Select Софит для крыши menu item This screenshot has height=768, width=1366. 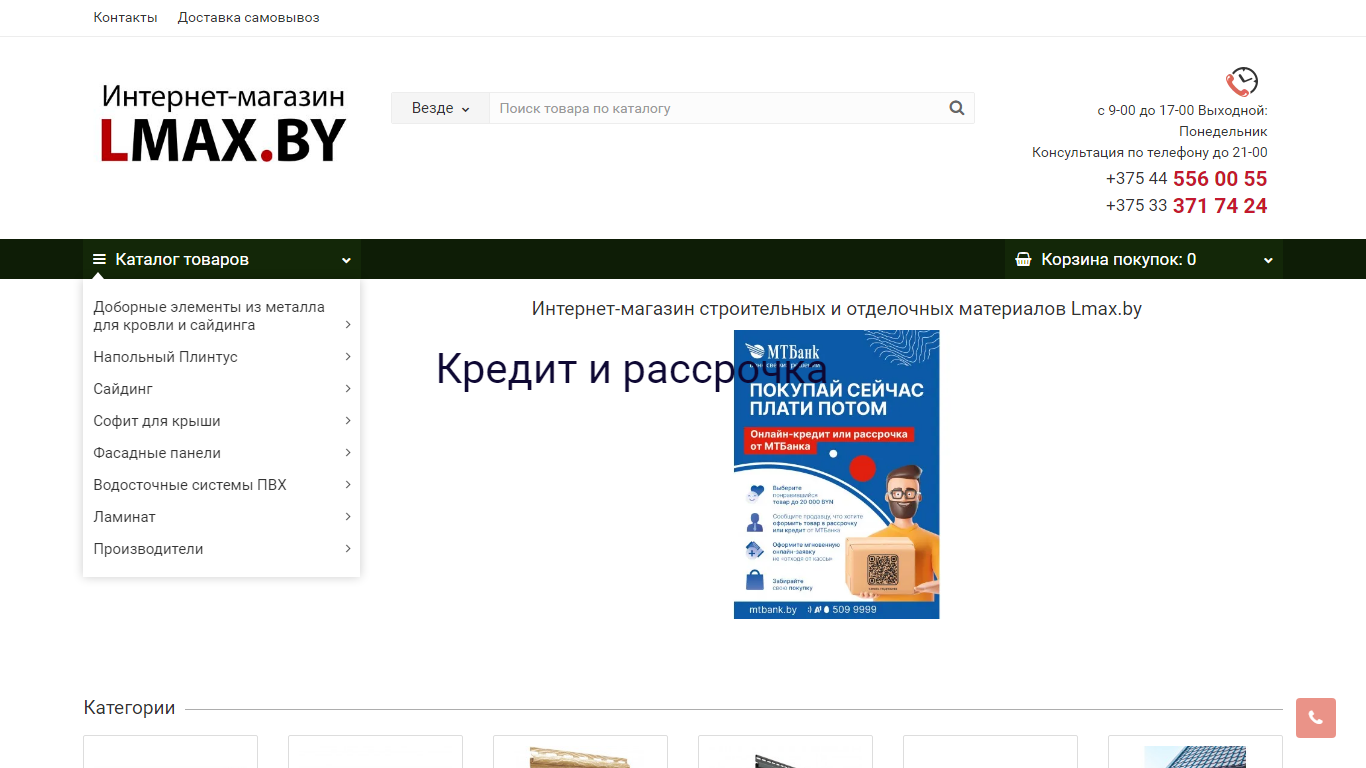(157, 421)
